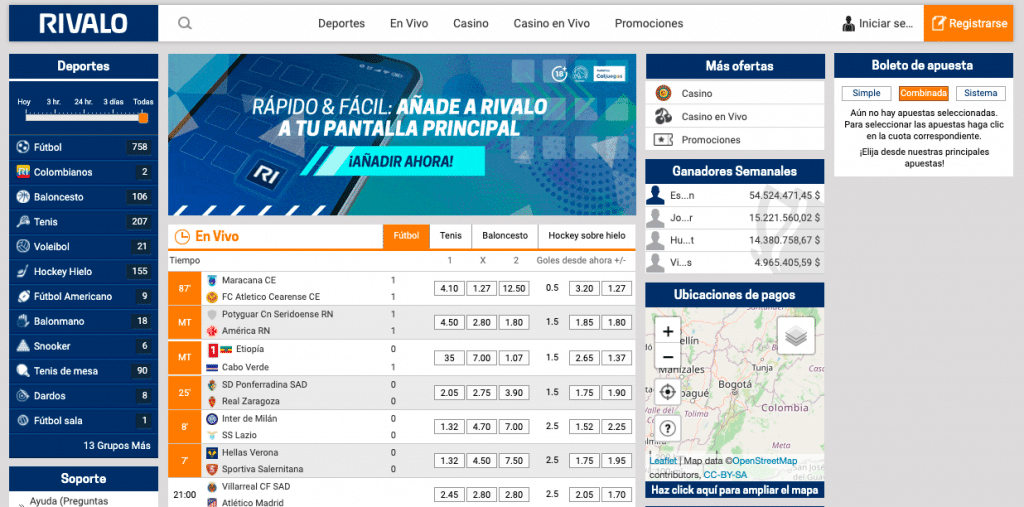This screenshot has width=1024, height=507.
Task: Click the Snooker triangle icon
Action: pyautogui.click(x=23, y=346)
